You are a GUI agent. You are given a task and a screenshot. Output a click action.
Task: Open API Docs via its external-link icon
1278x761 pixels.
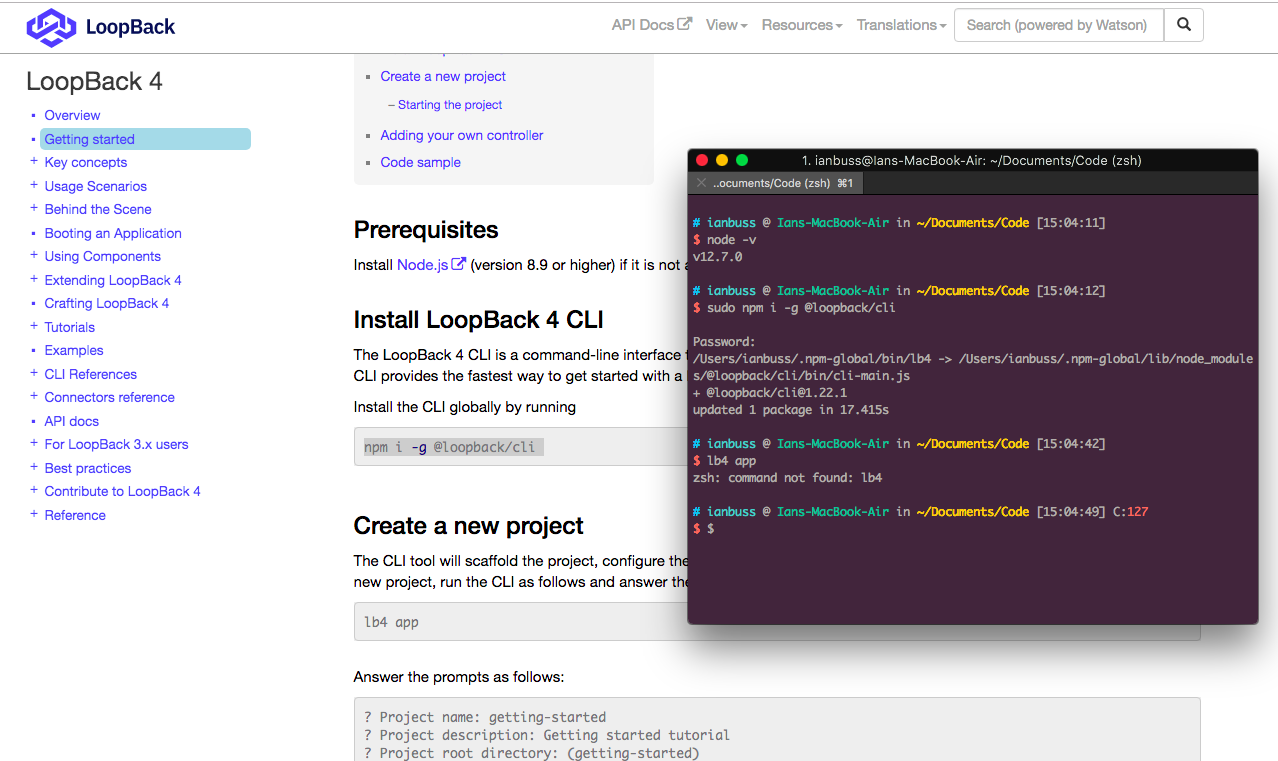coord(683,24)
